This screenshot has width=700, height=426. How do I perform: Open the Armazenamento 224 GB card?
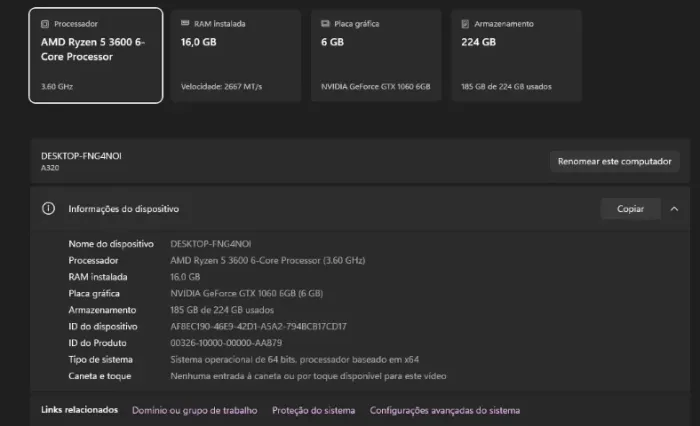pyautogui.click(x=517, y=55)
